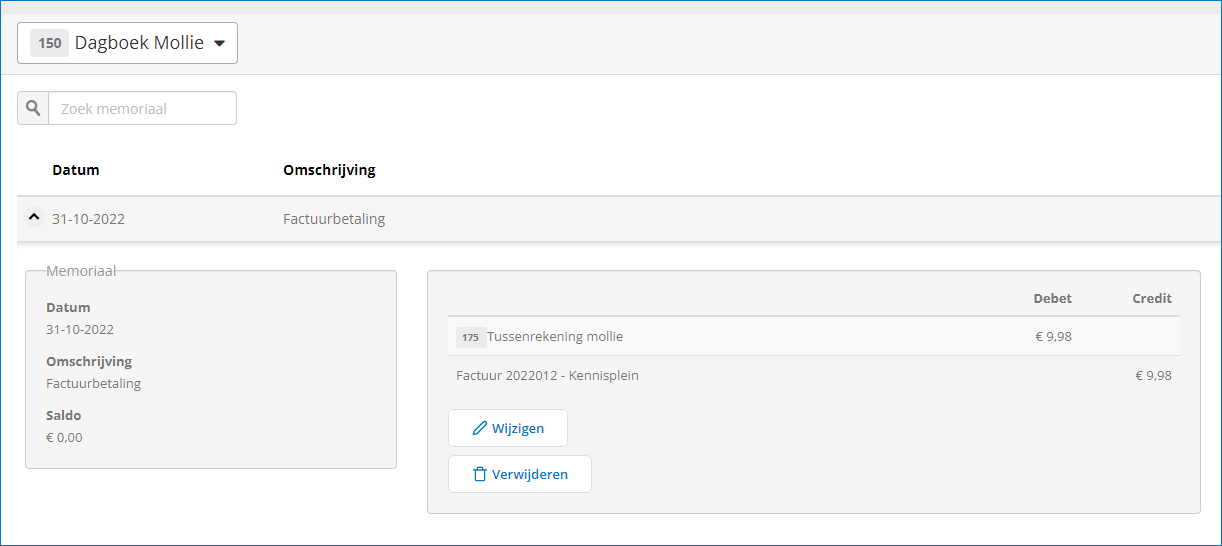Collapse the 31-10-2022 entry with the chevron
1222x546 pixels.
(34, 217)
